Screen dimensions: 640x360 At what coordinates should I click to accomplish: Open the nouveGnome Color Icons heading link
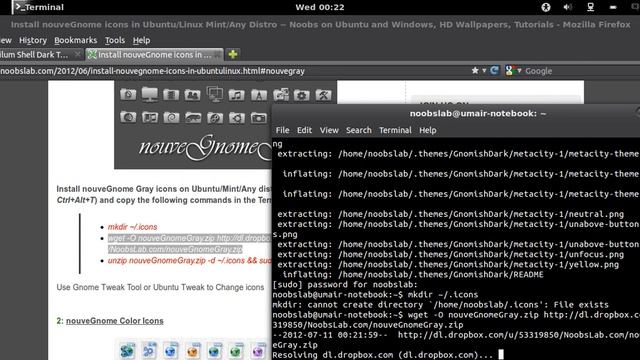(115, 321)
